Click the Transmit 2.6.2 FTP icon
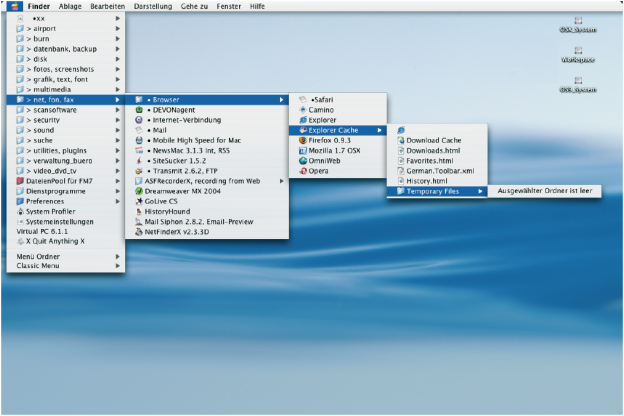This screenshot has width=624, height=416. pos(139,171)
